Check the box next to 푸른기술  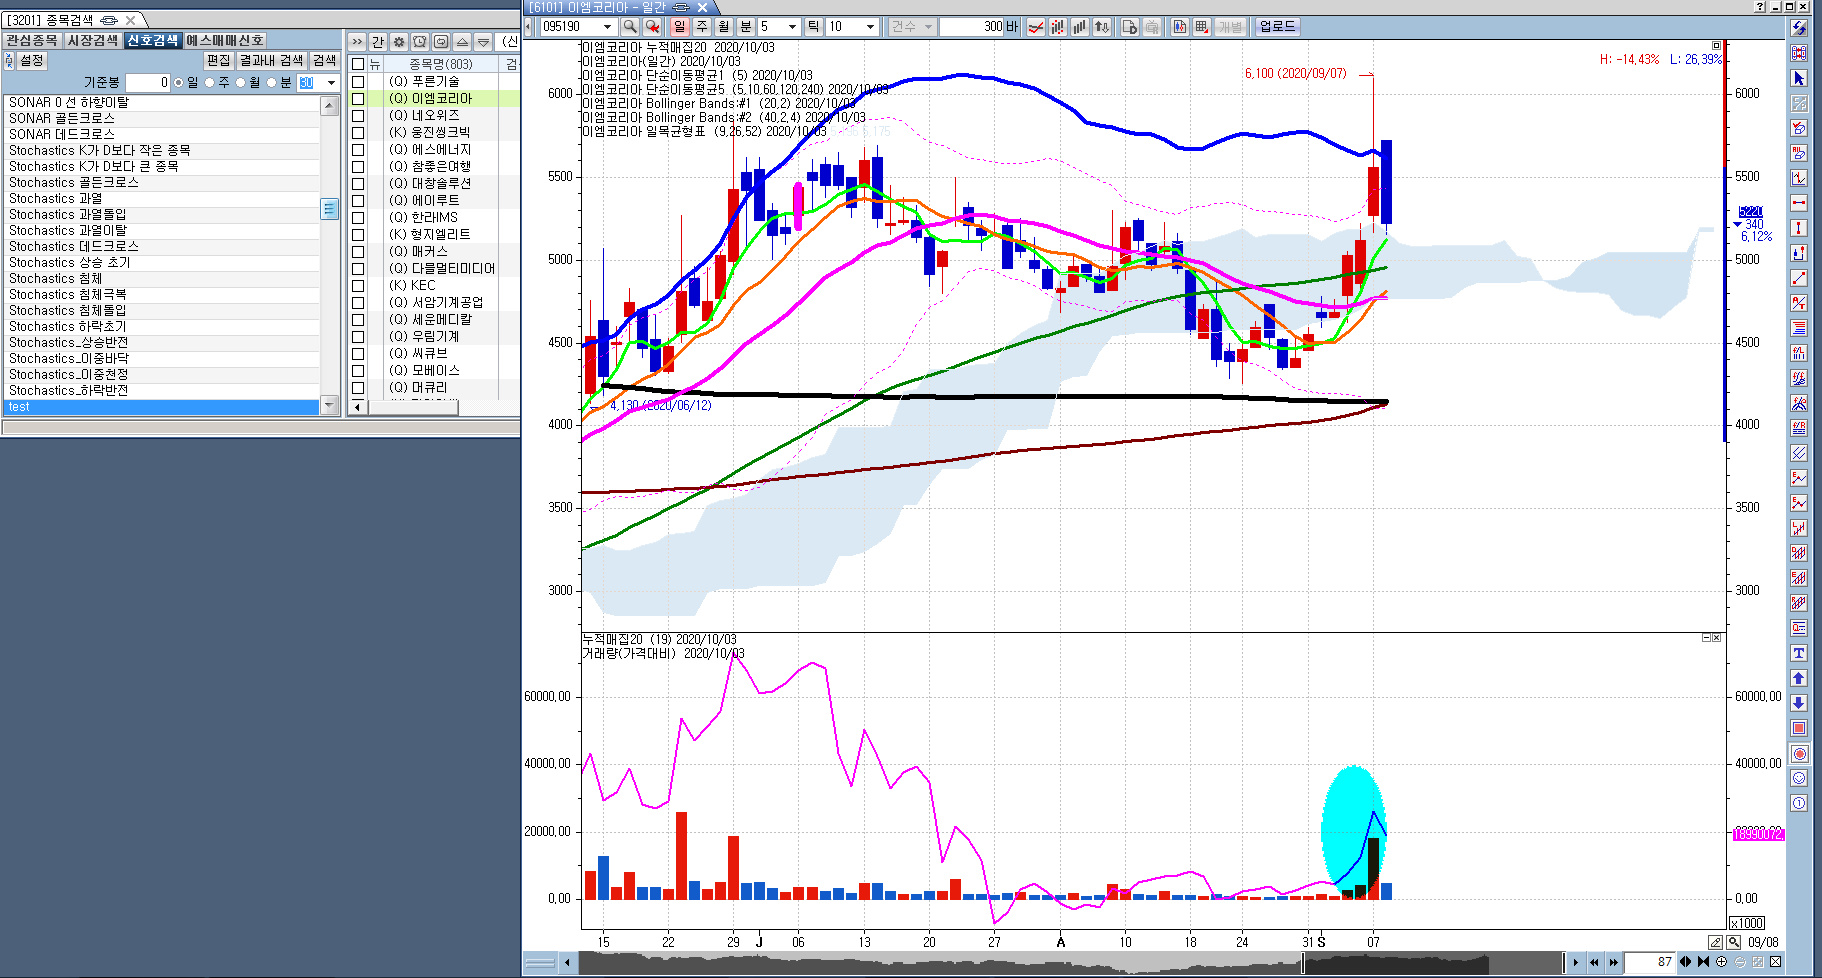[x=358, y=81]
